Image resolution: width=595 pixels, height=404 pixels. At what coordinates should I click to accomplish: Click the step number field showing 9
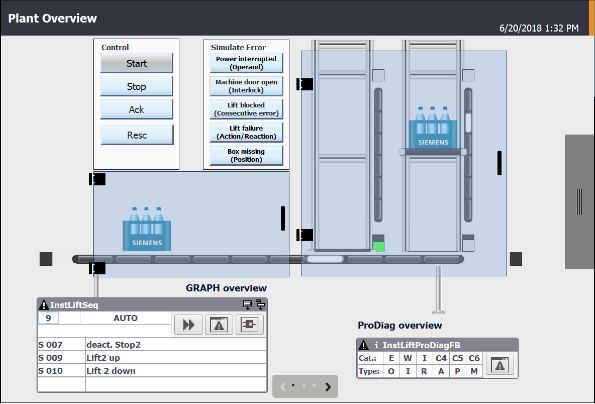pos(48,318)
